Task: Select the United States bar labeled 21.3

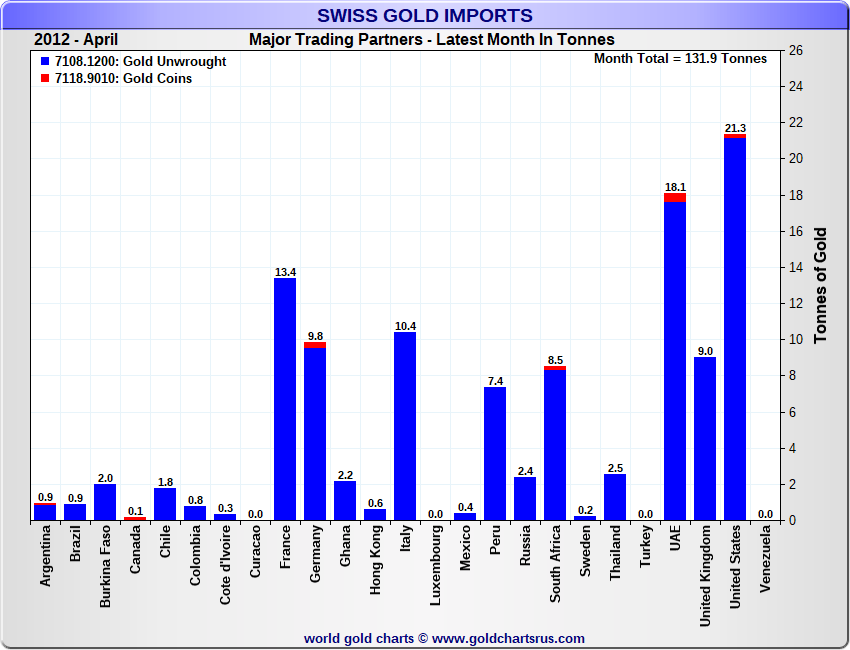Action: click(x=735, y=330)
